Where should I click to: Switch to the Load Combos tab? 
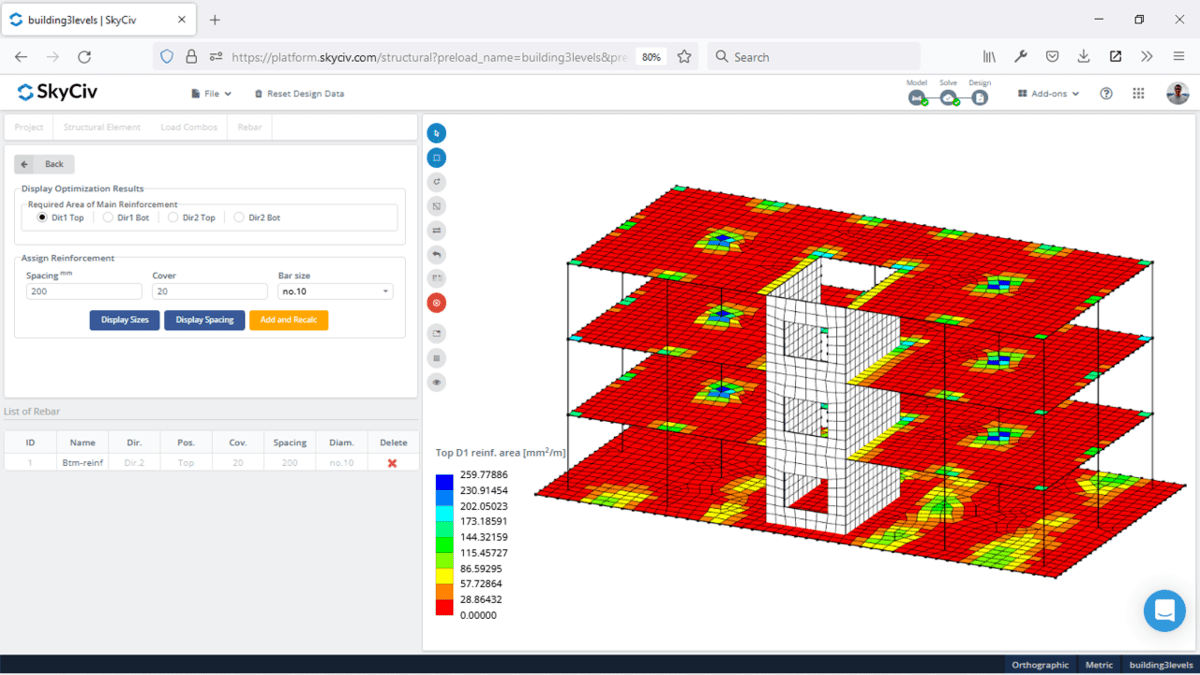189,127
